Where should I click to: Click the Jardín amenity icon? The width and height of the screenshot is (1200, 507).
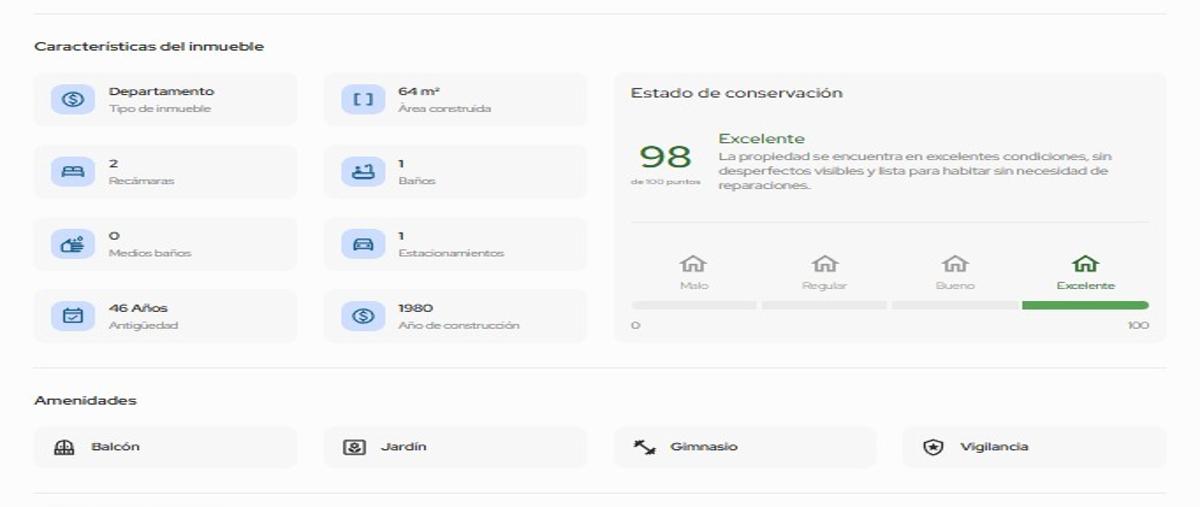[x=354, y=447]
